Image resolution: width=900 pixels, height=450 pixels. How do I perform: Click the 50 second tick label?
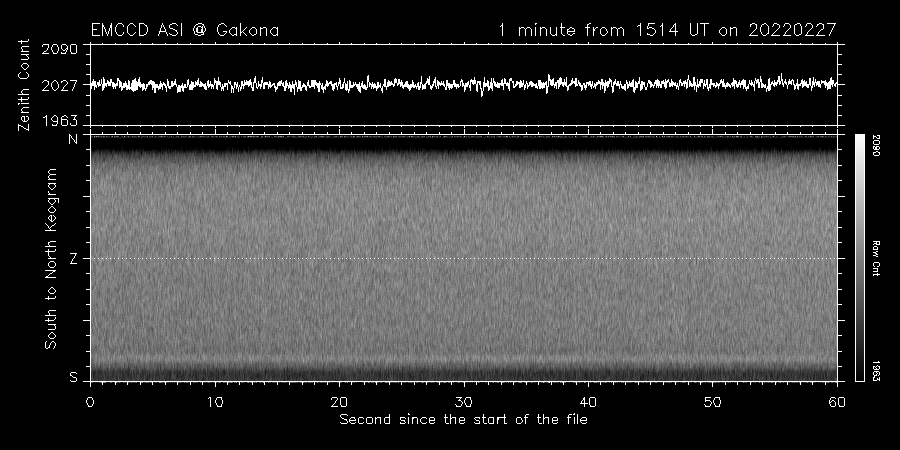712,402
